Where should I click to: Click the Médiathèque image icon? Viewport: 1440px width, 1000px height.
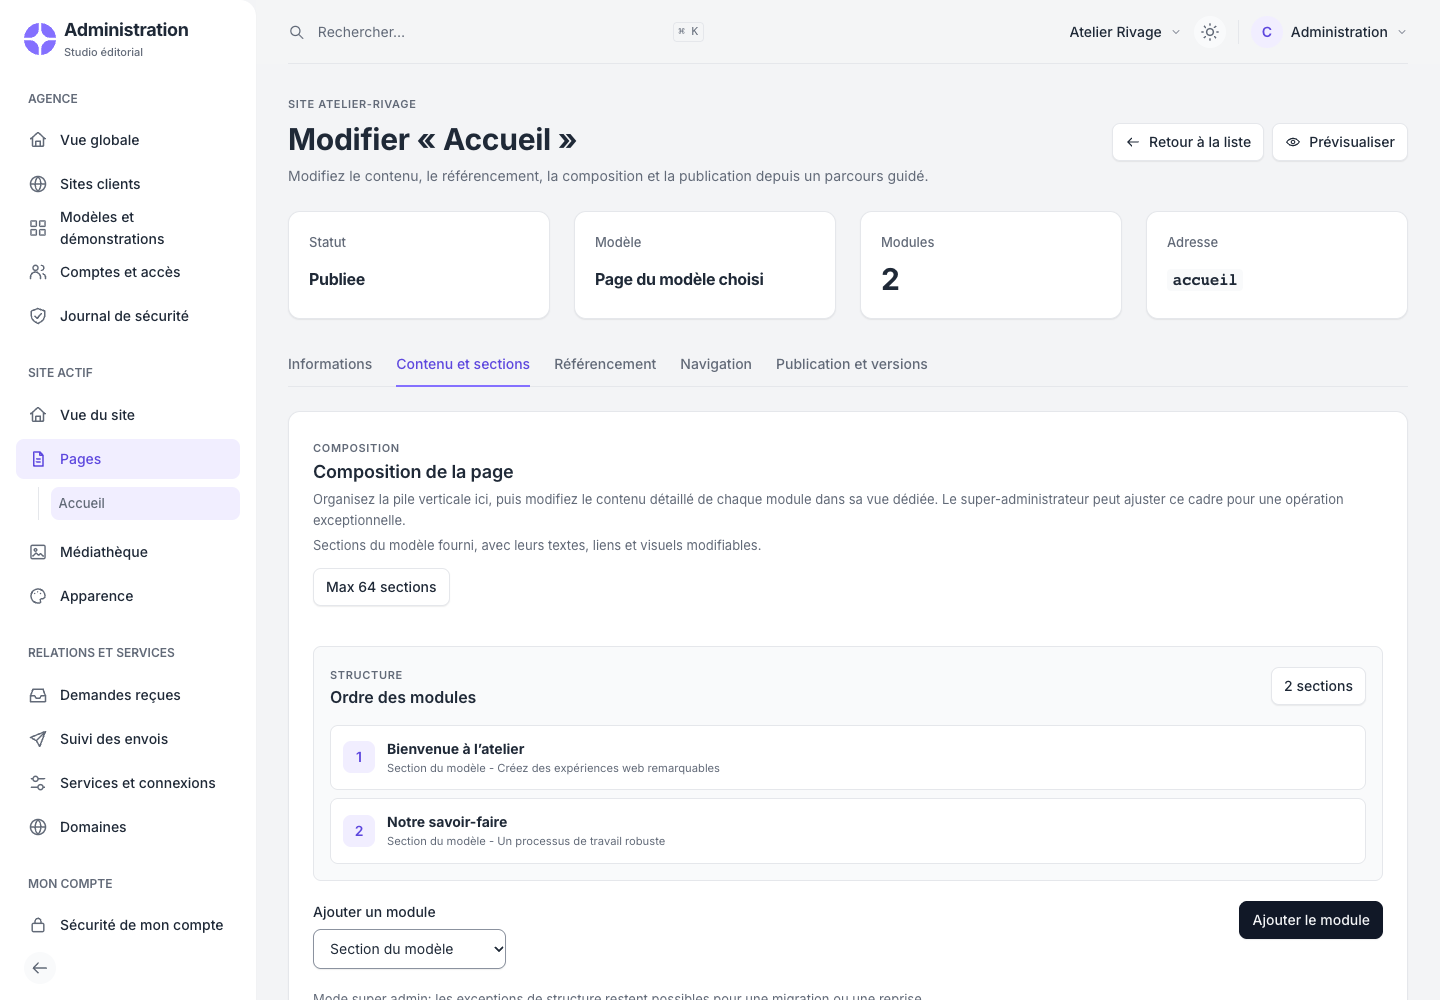[38, 552]
